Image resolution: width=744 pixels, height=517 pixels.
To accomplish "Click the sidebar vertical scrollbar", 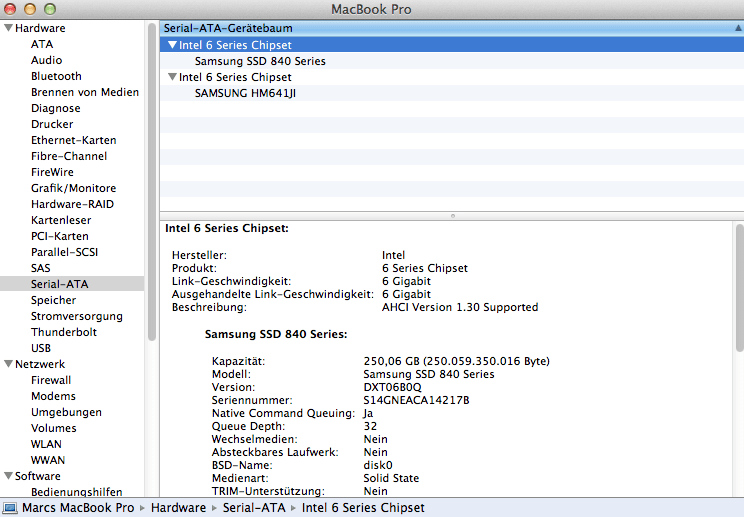I will coord(152,182).
